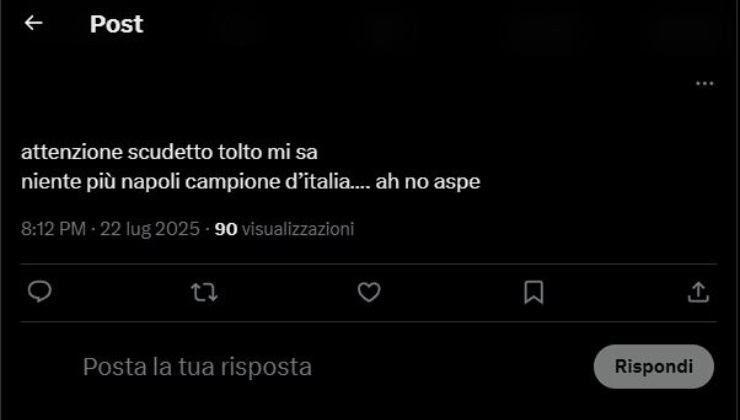
Task: Toggle the bookmark saved state
Action: pos(534,292)
